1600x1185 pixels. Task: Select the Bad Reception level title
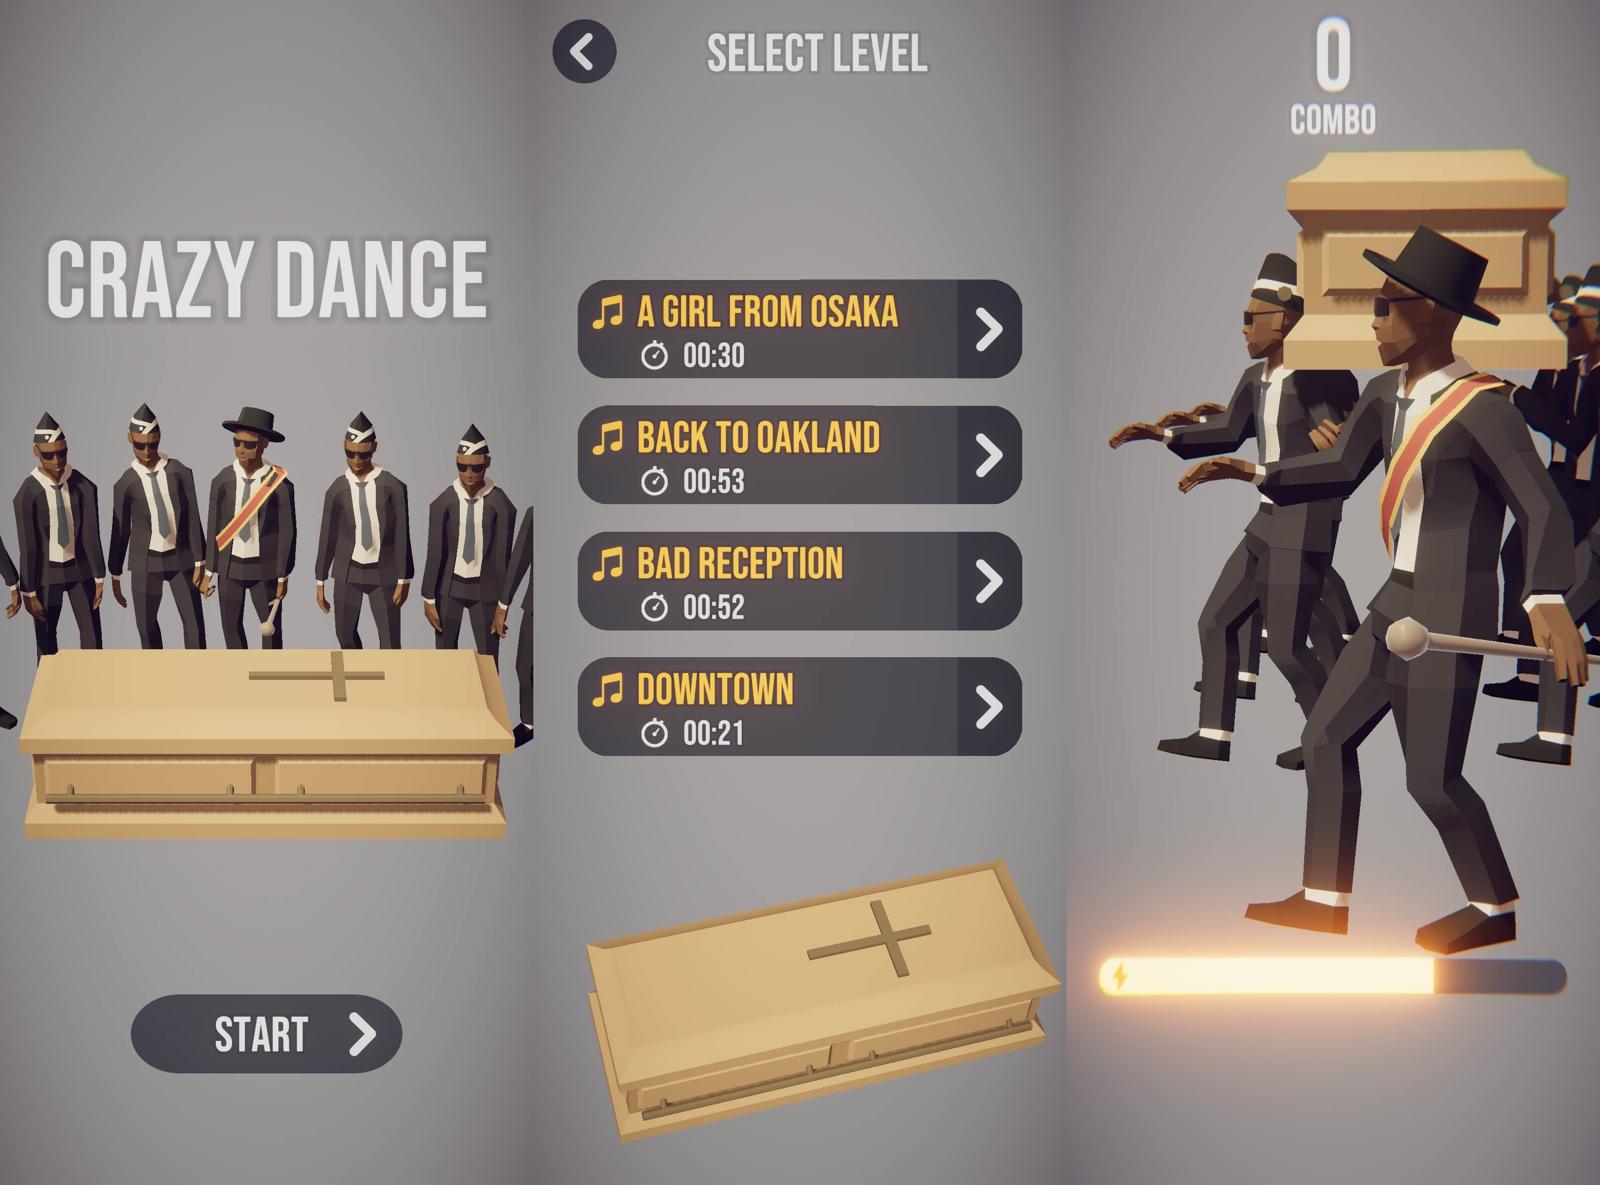(x=740, y=564)
